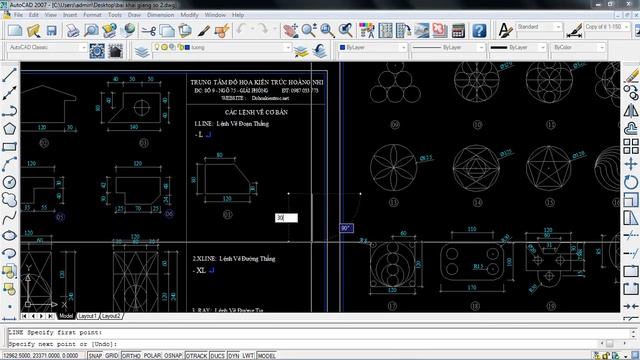Toggle SNAP mode in status bar
This screenshot has width=640, height=360.
(x=95, y=356)
